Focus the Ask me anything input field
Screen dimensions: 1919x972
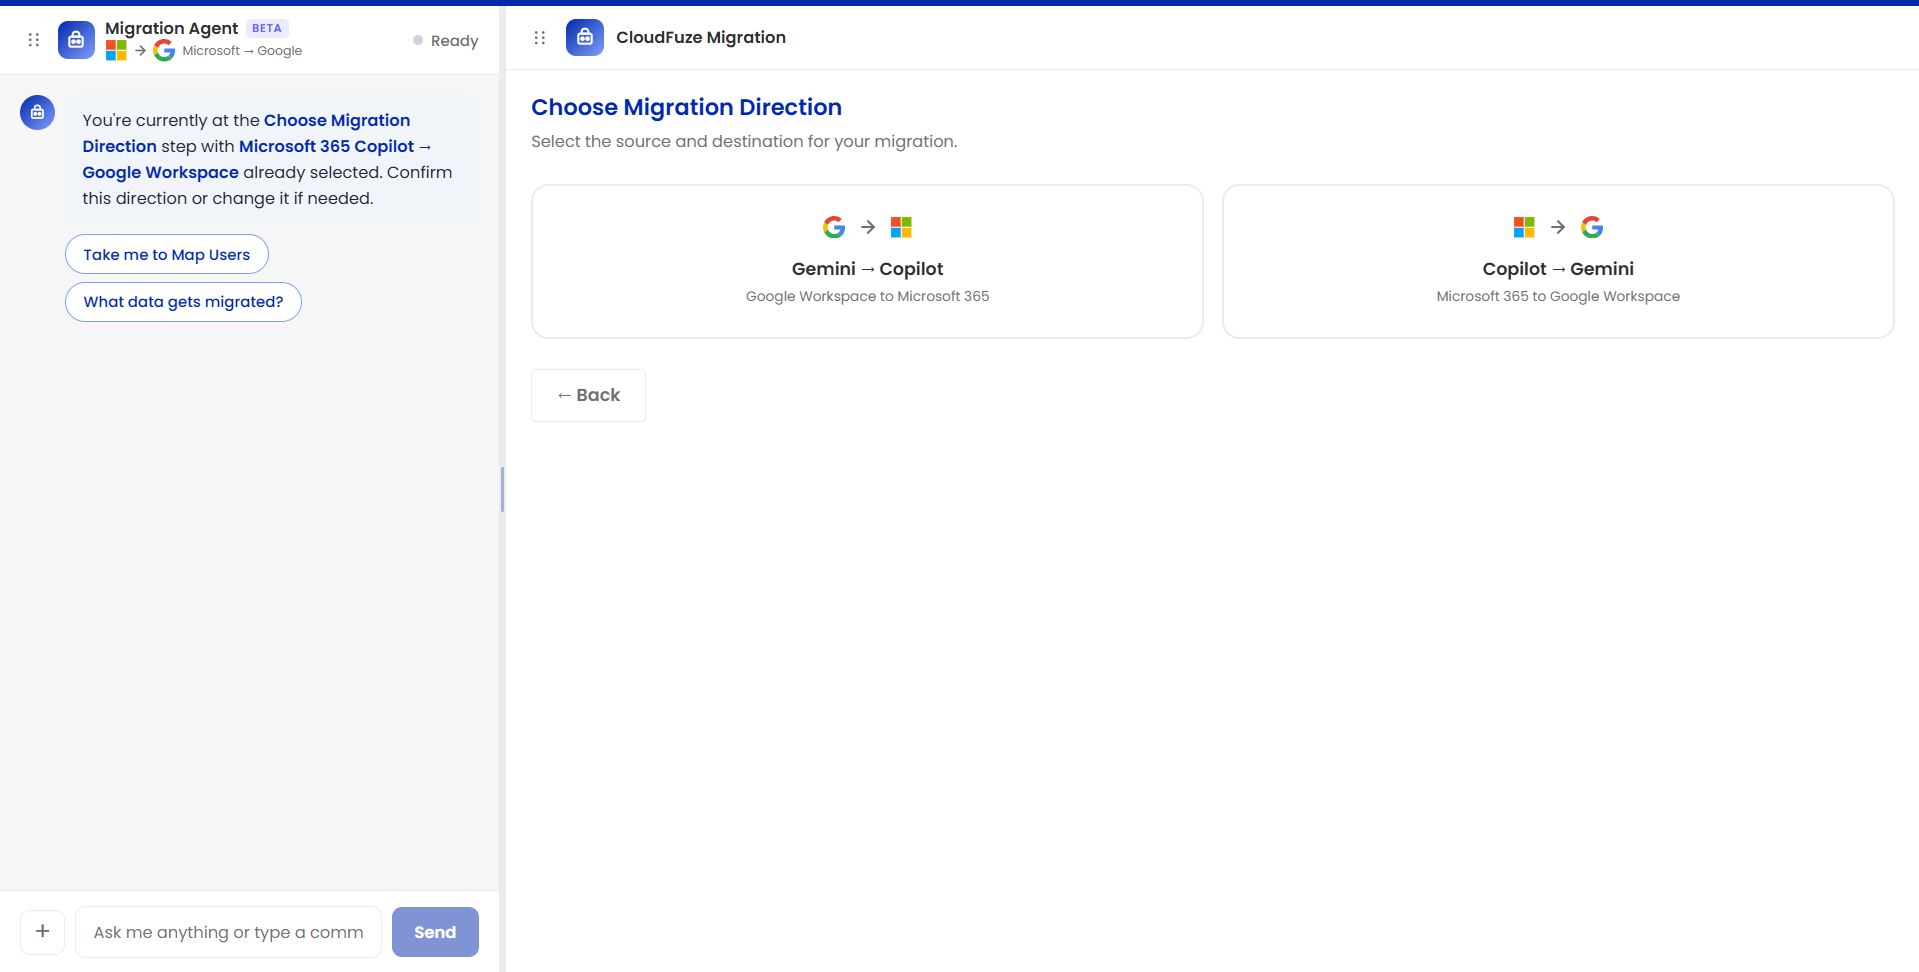(x=229, y=932)
